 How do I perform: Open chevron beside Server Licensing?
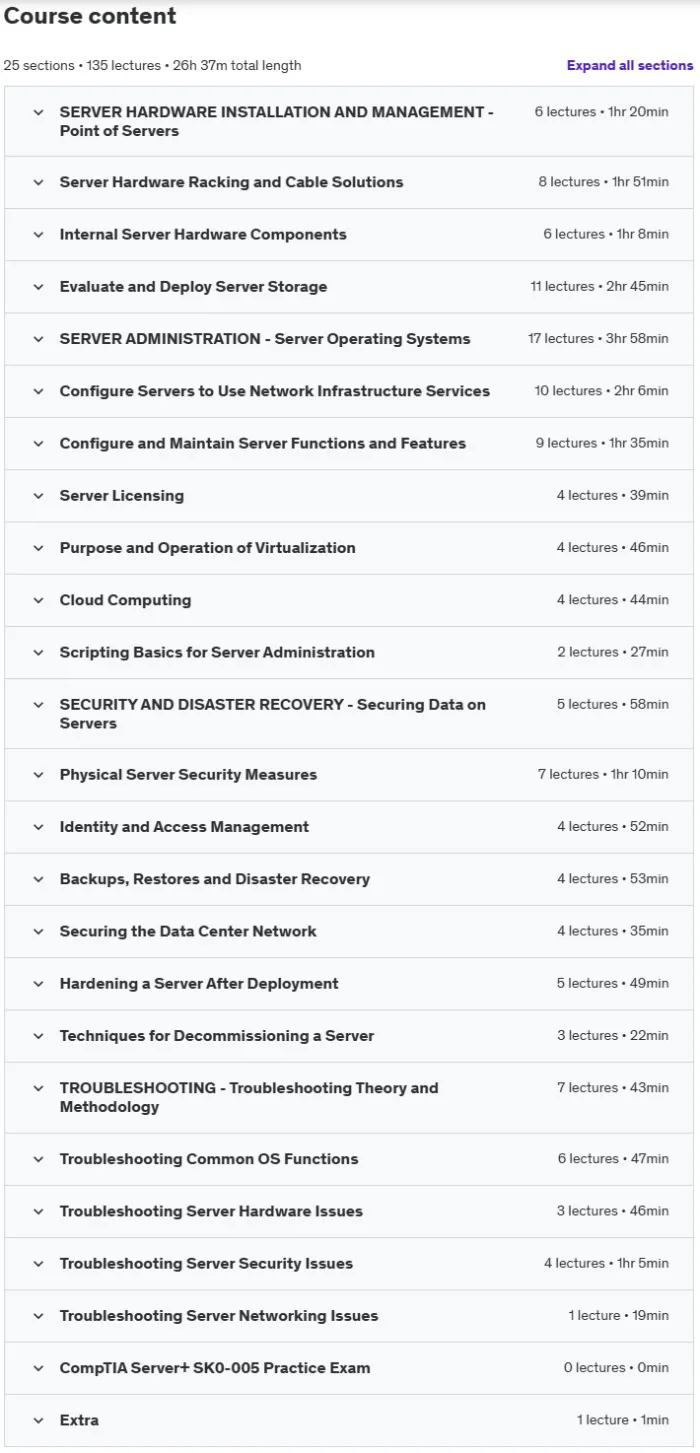point(39,496)
